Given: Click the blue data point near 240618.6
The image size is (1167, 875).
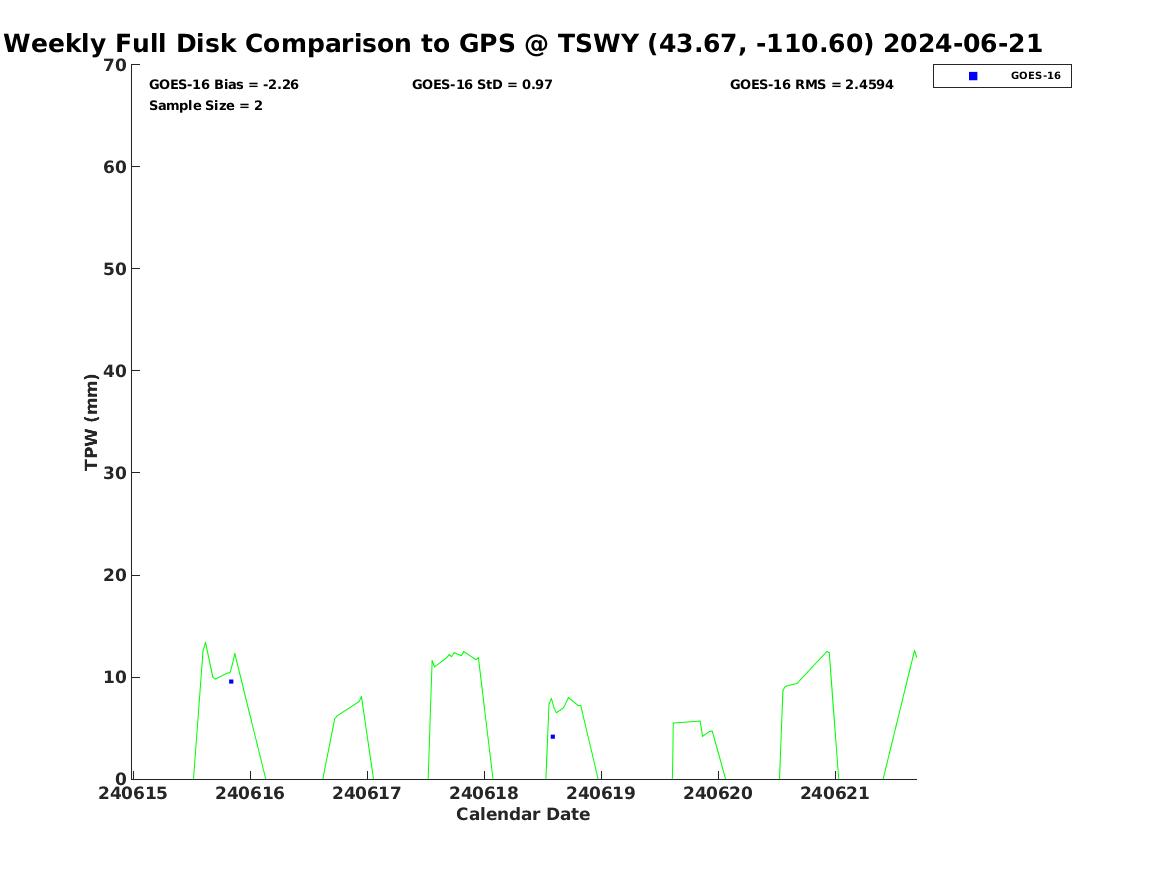Looking at the screenshot, I should pyautogui.click(x=552, y=737).
